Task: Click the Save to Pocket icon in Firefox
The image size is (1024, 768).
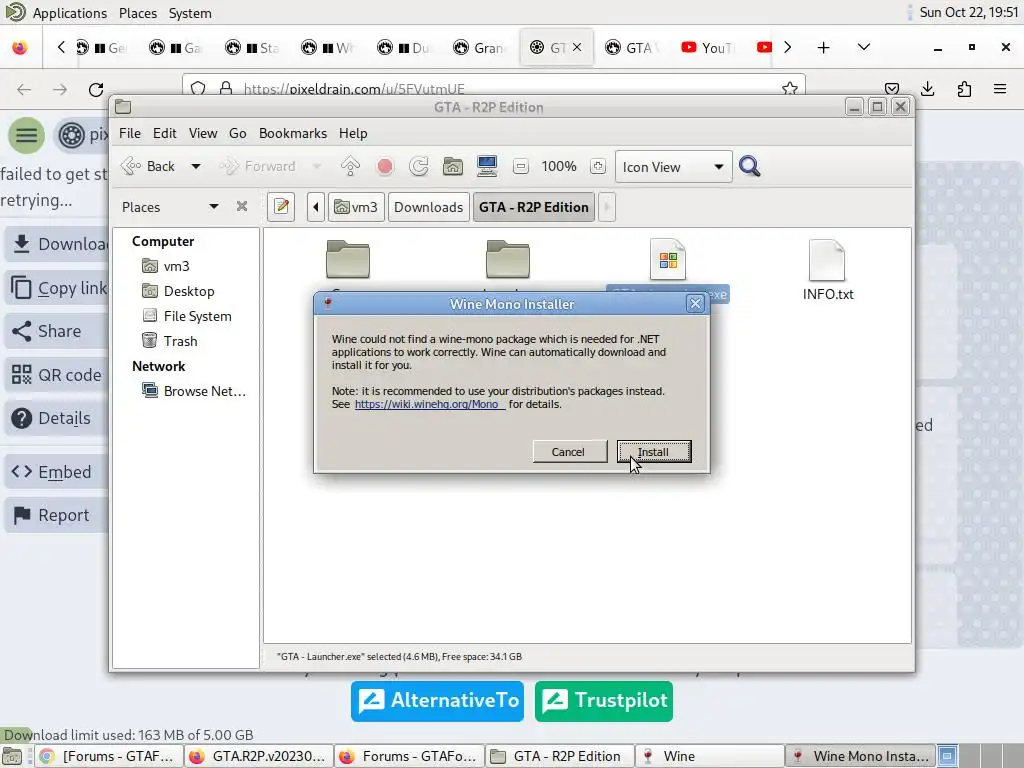Action: tap(891, 89)
